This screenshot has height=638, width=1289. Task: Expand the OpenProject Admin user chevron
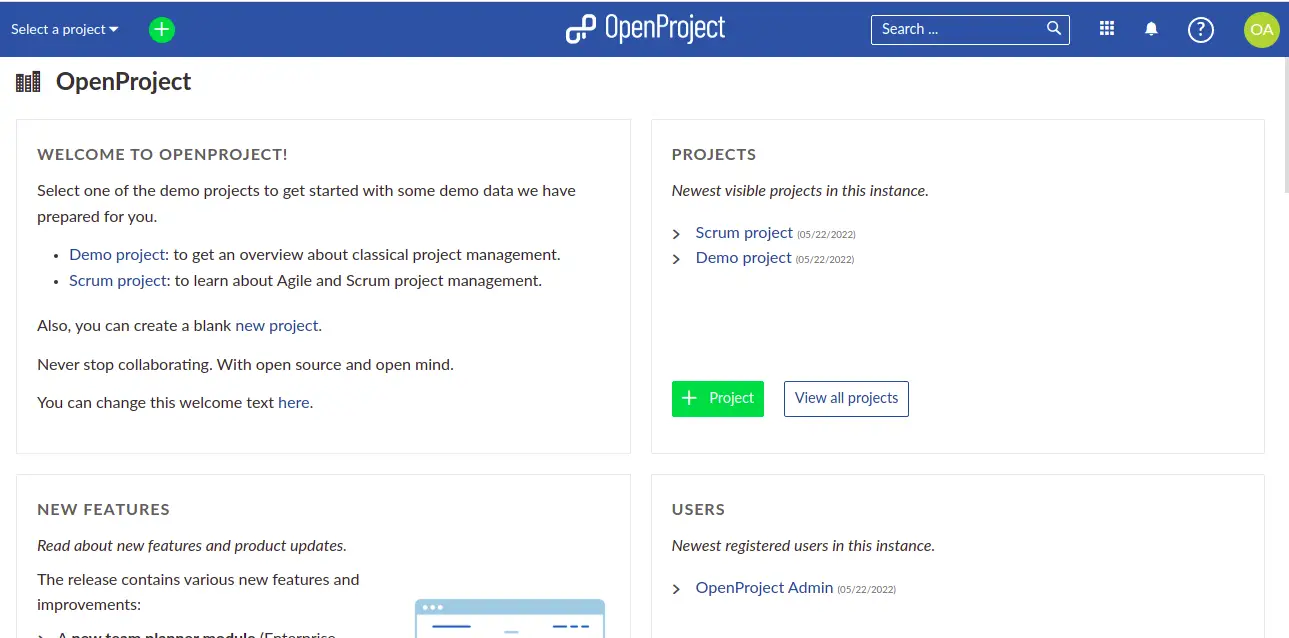[x=677, y=589]
